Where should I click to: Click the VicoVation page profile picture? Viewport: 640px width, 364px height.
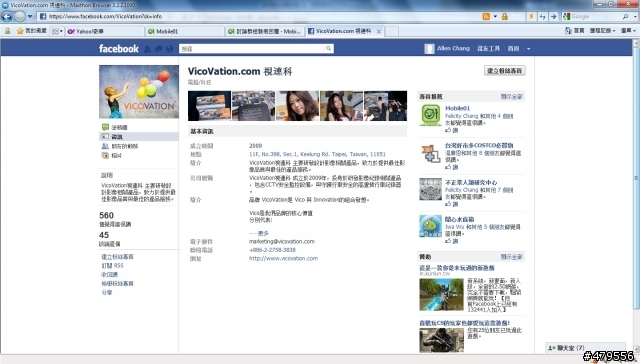139,91
